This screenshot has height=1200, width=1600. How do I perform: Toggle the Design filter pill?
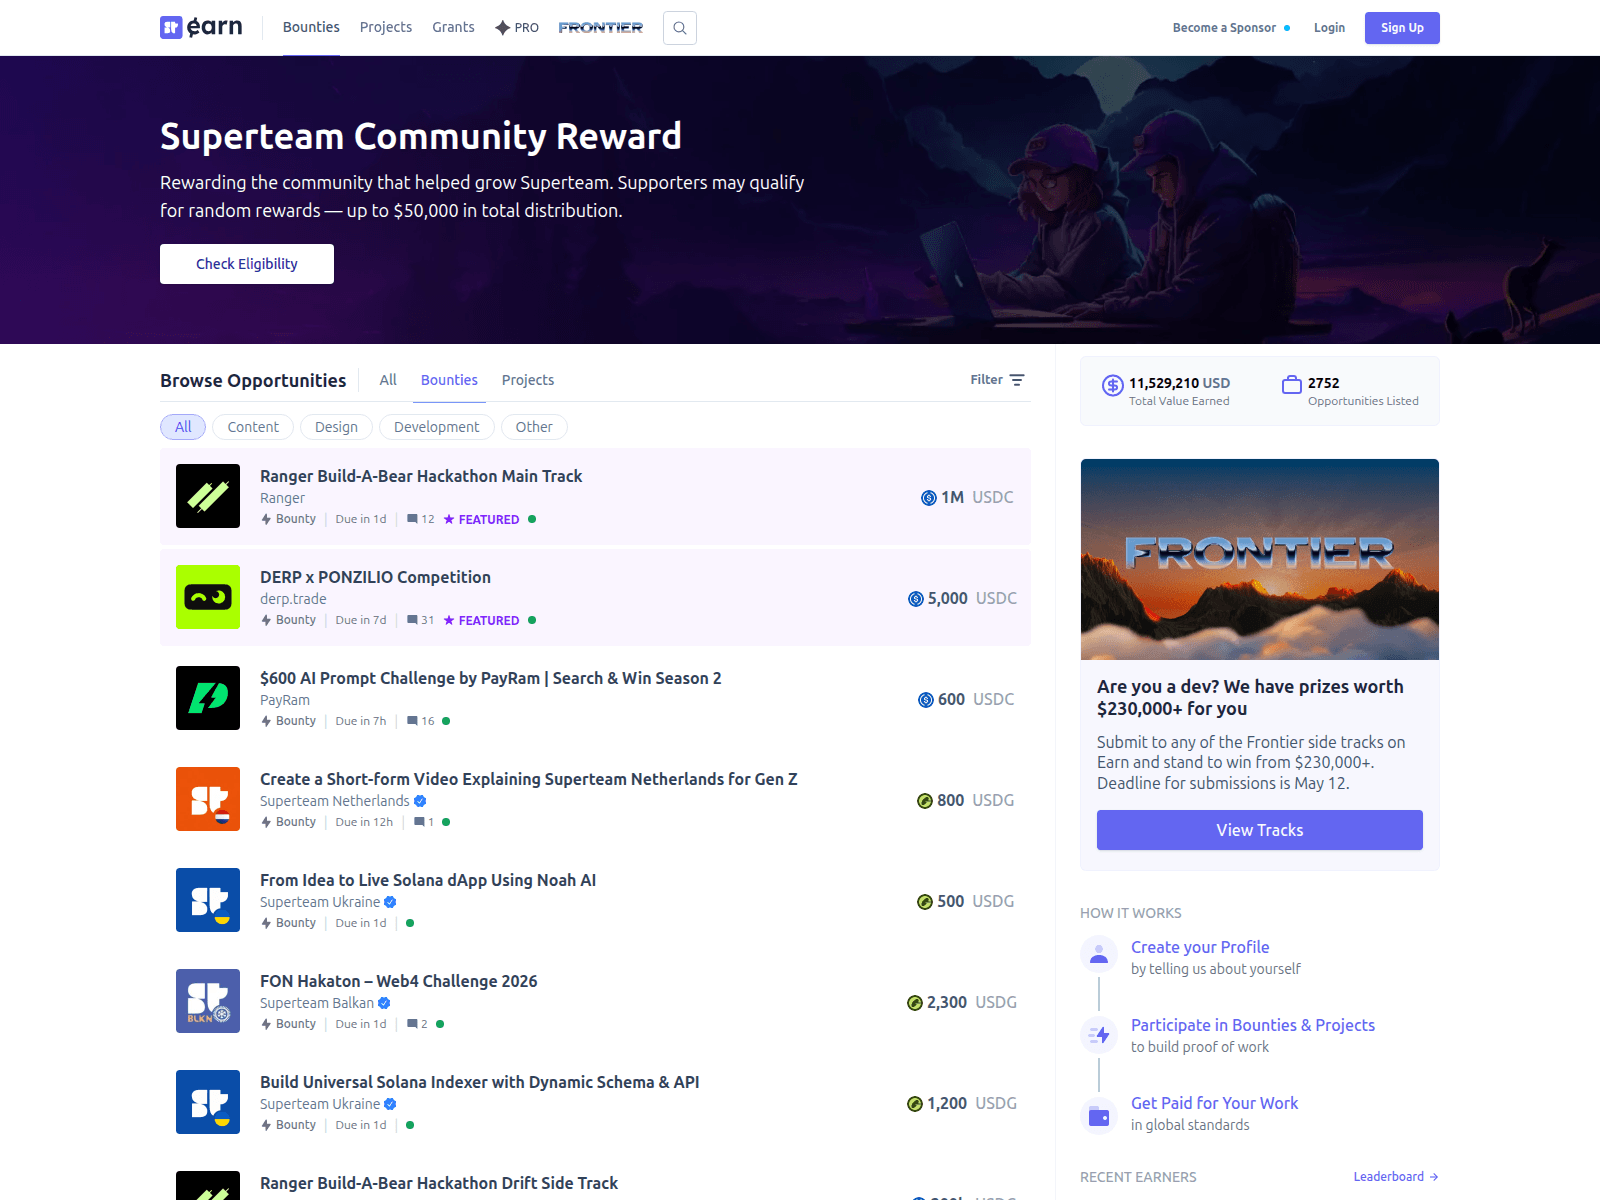tap(336, 427)
